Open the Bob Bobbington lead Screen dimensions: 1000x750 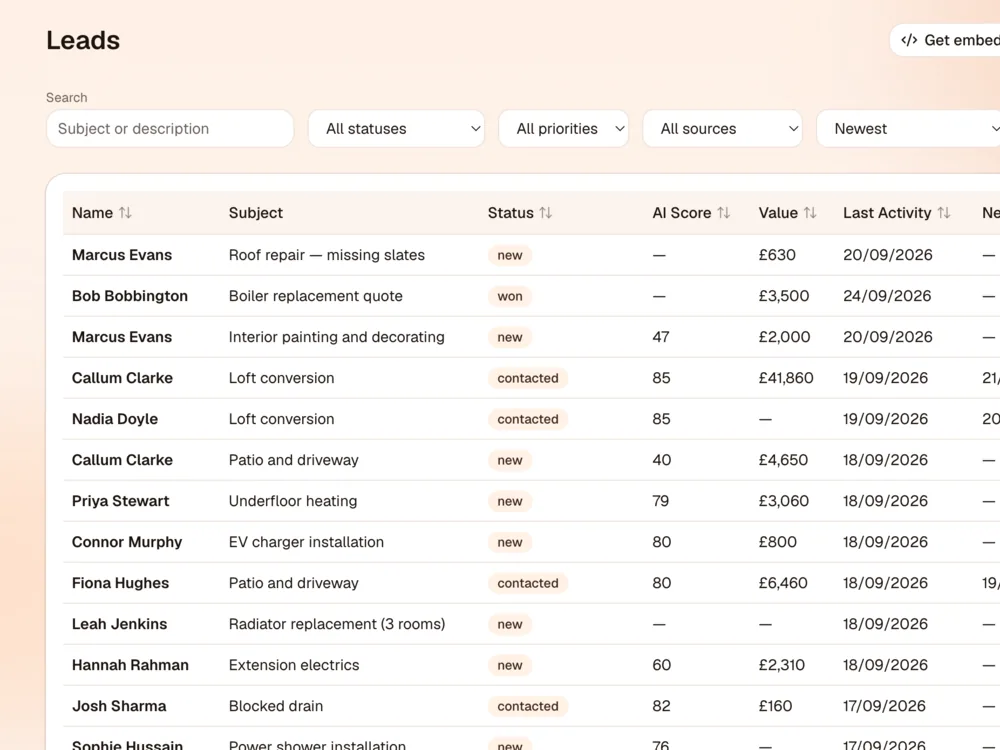click(130, 296)
